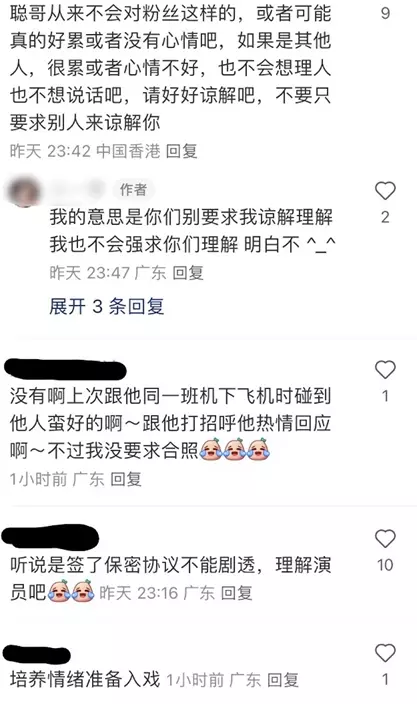417x704 pixels.
Task: Open the blurred author avatar
Action: [x=23, y=191]
